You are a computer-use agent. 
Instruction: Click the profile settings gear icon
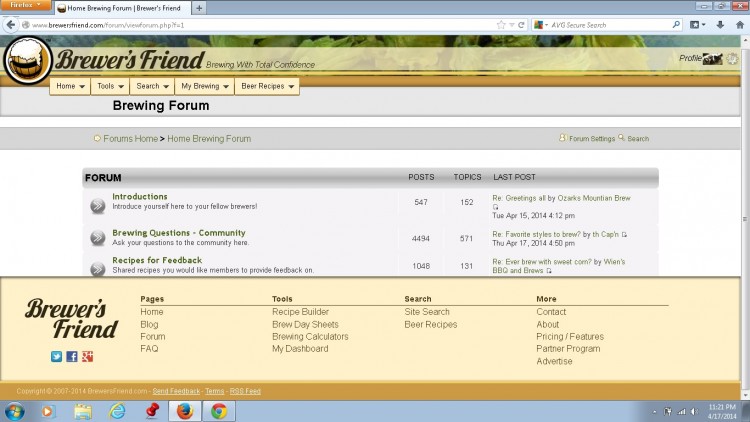click(x=732, y=59)
